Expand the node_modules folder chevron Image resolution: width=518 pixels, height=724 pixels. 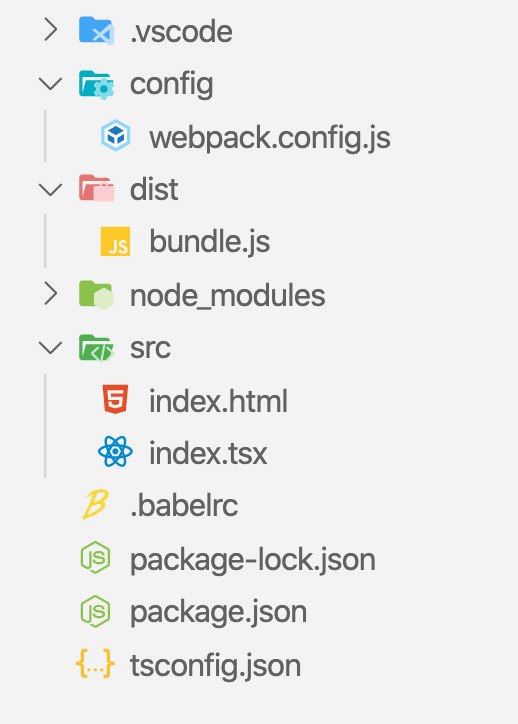[x=51, y=295]
